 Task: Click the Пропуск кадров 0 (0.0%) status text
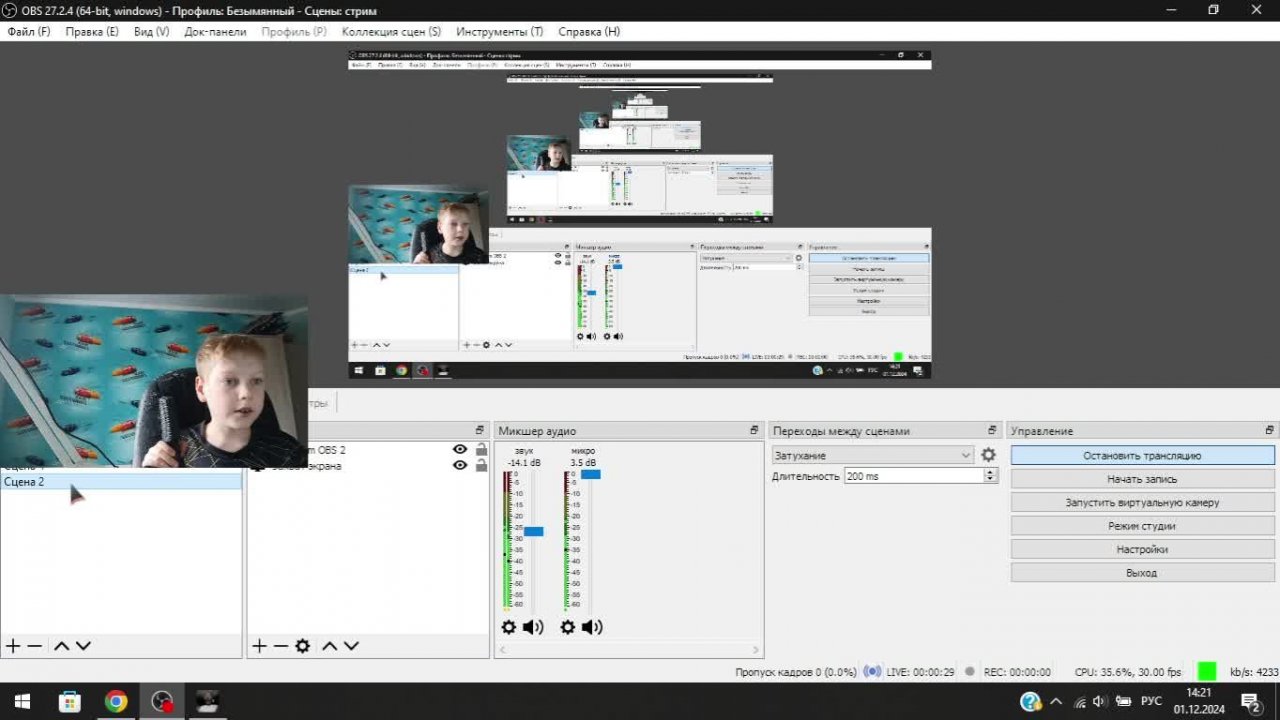coord(796,672)
